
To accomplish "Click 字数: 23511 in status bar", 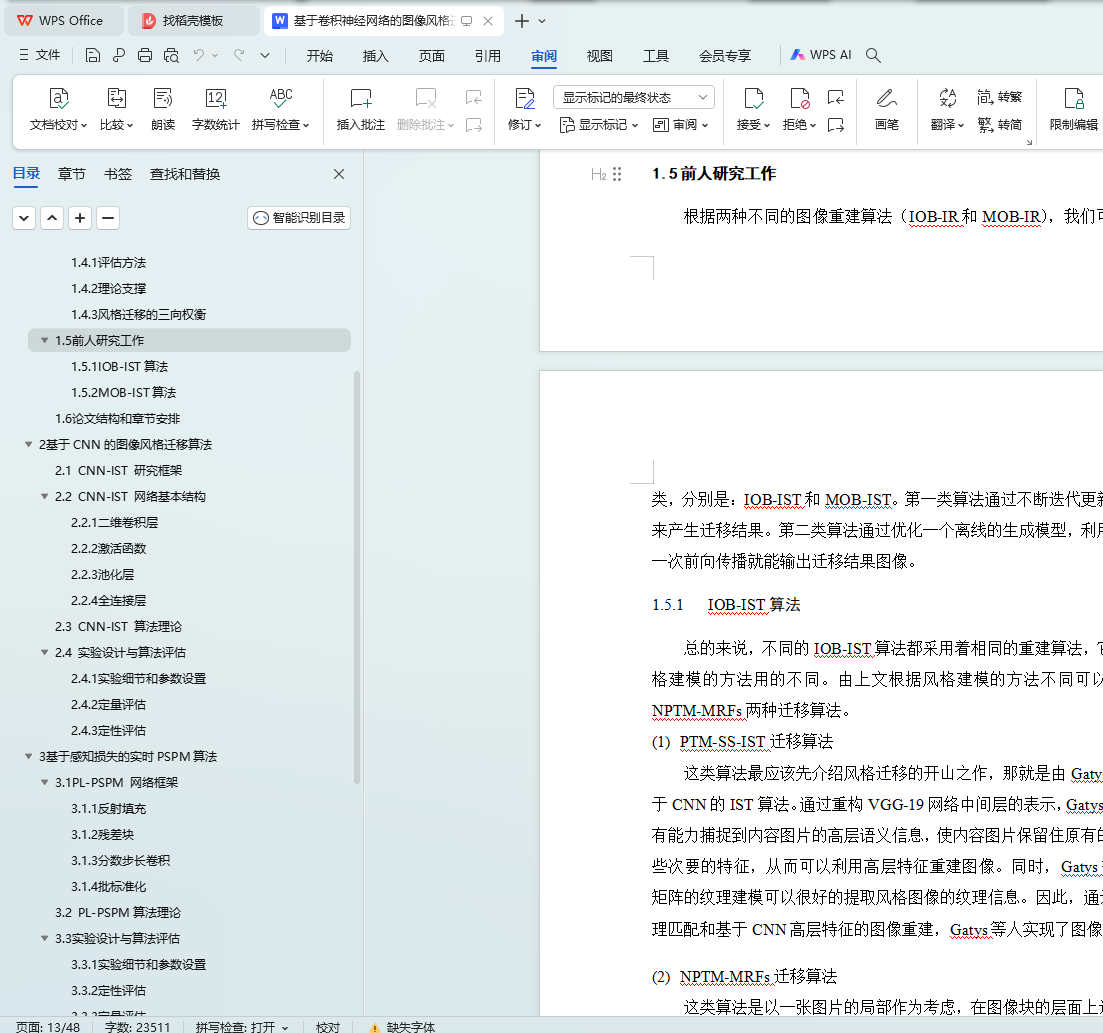I will coord(137,1027).
